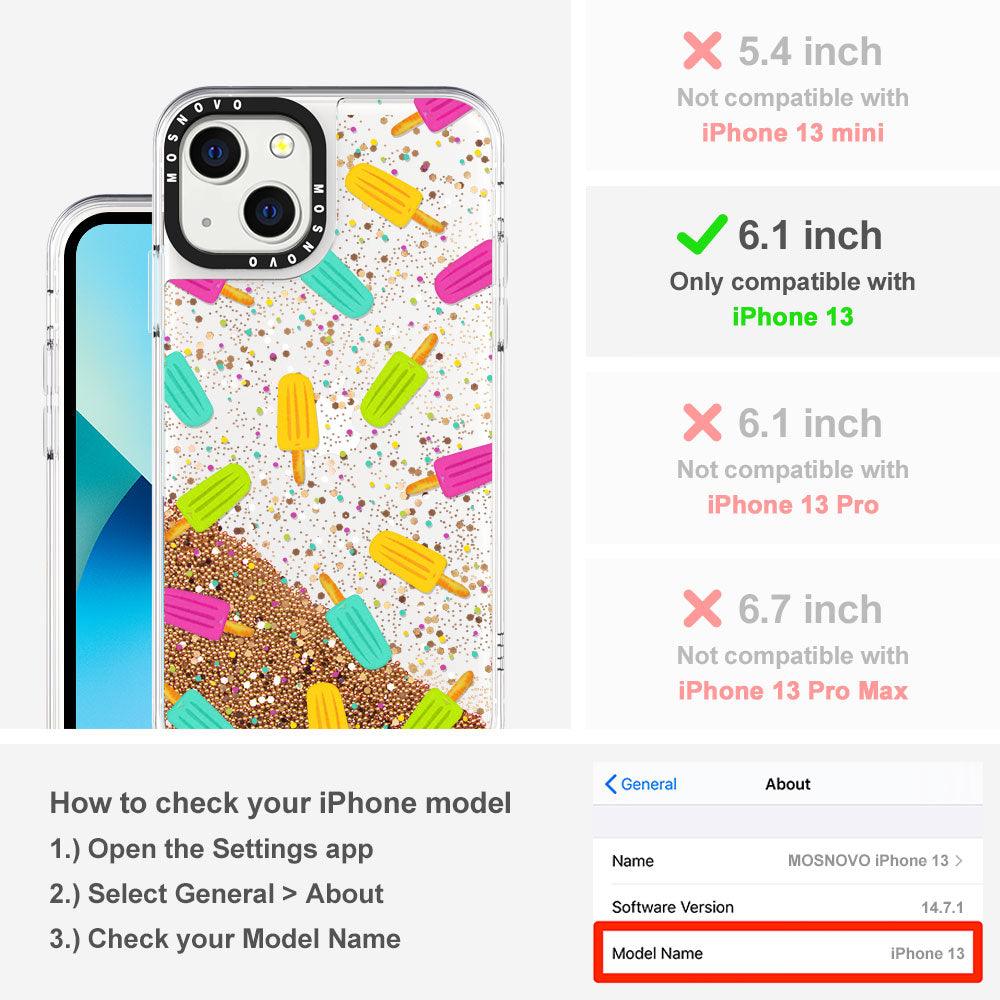Click the camera flash on the phone
1000x1000 pixels.
click(x=281, y=146)
